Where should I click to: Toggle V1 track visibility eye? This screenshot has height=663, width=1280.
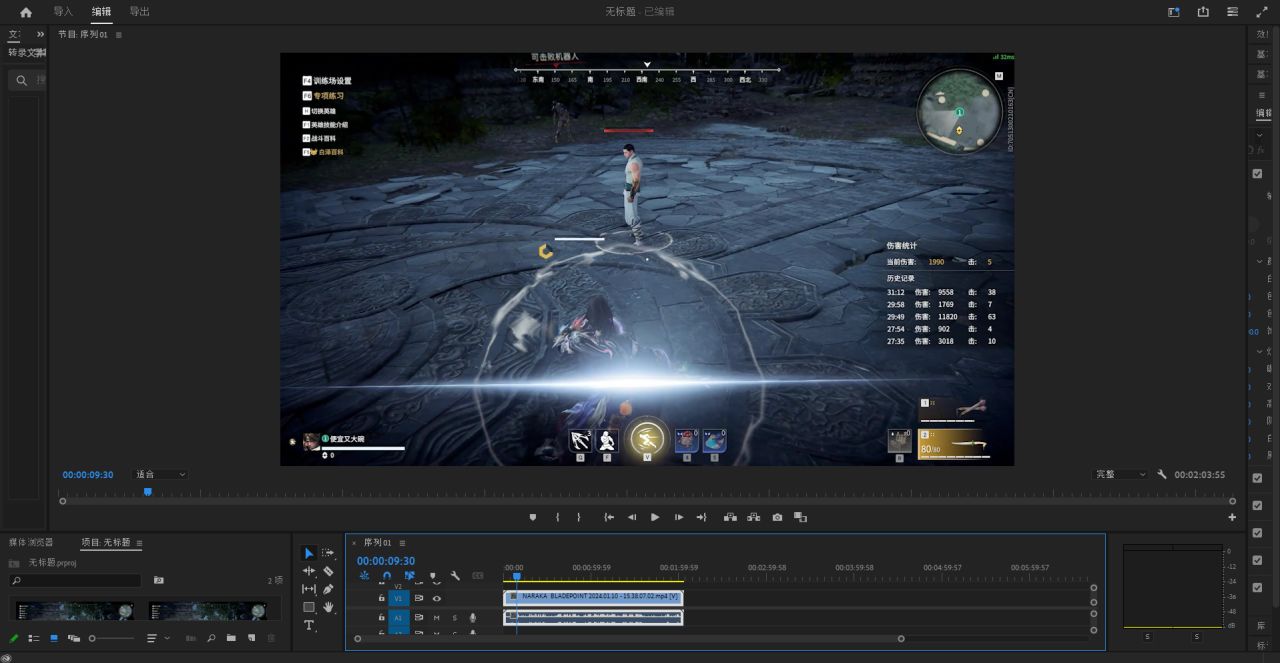(x=437, y=598)
